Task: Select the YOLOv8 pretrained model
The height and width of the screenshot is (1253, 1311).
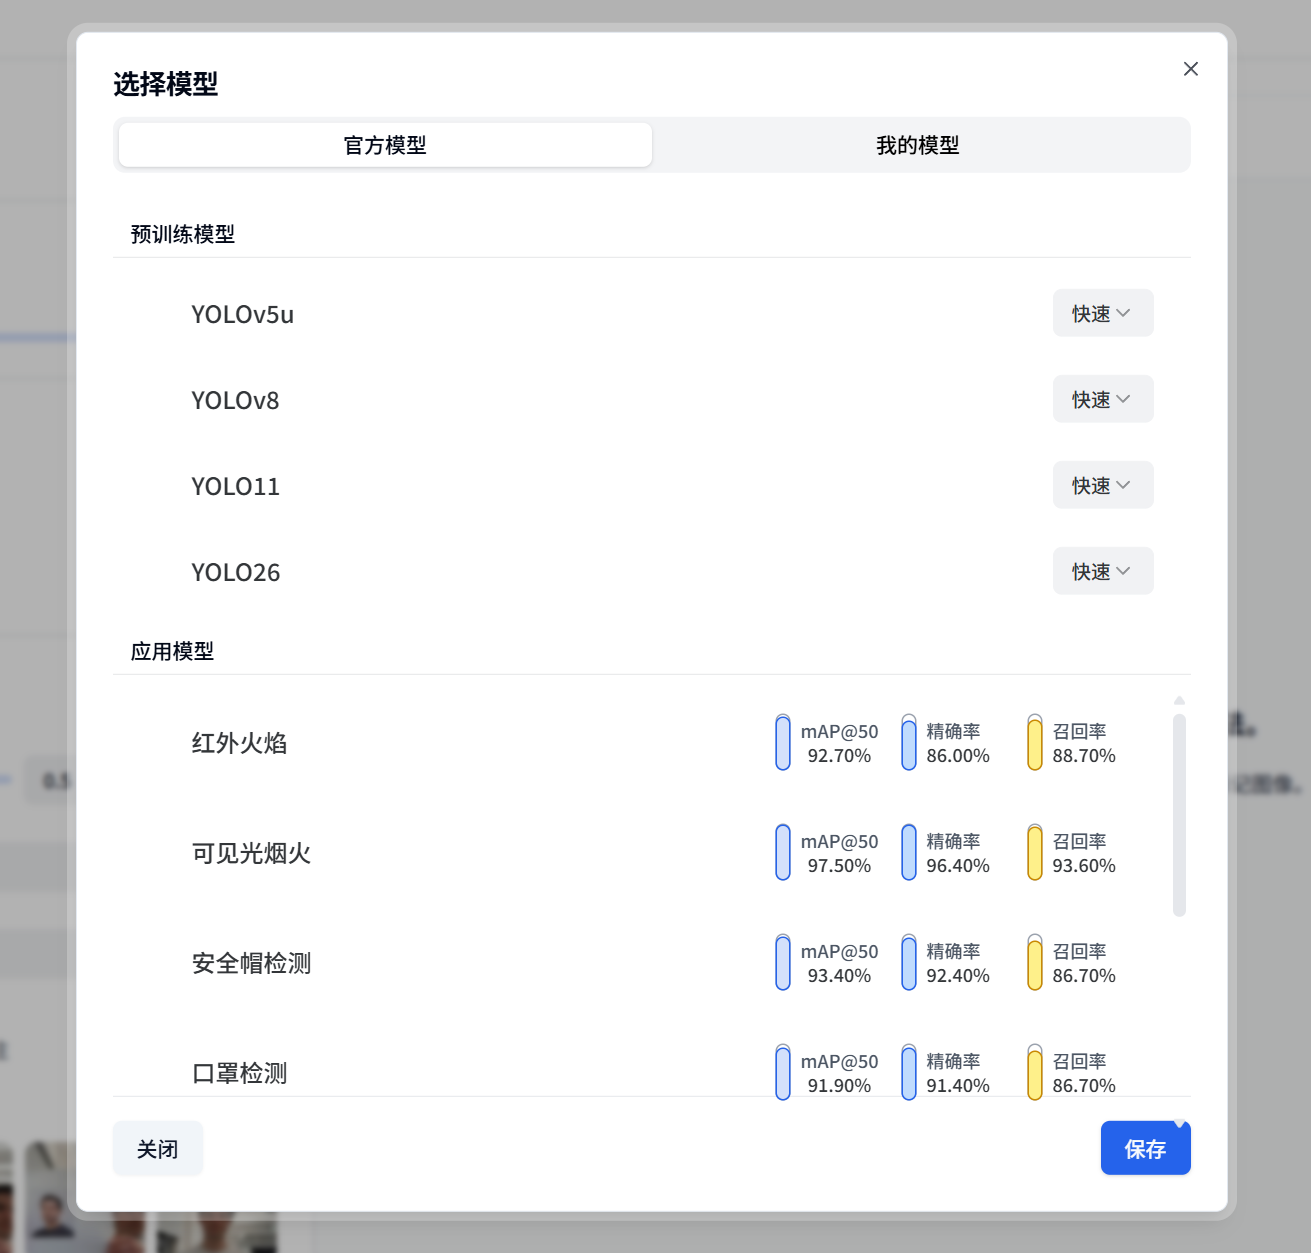Action: click(x=235, y=401)
